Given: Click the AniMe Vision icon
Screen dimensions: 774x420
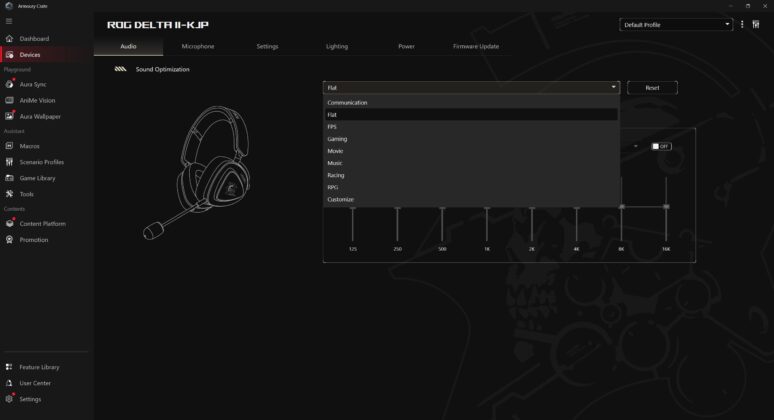Looking at the screenshot, I should pos(9,100).
